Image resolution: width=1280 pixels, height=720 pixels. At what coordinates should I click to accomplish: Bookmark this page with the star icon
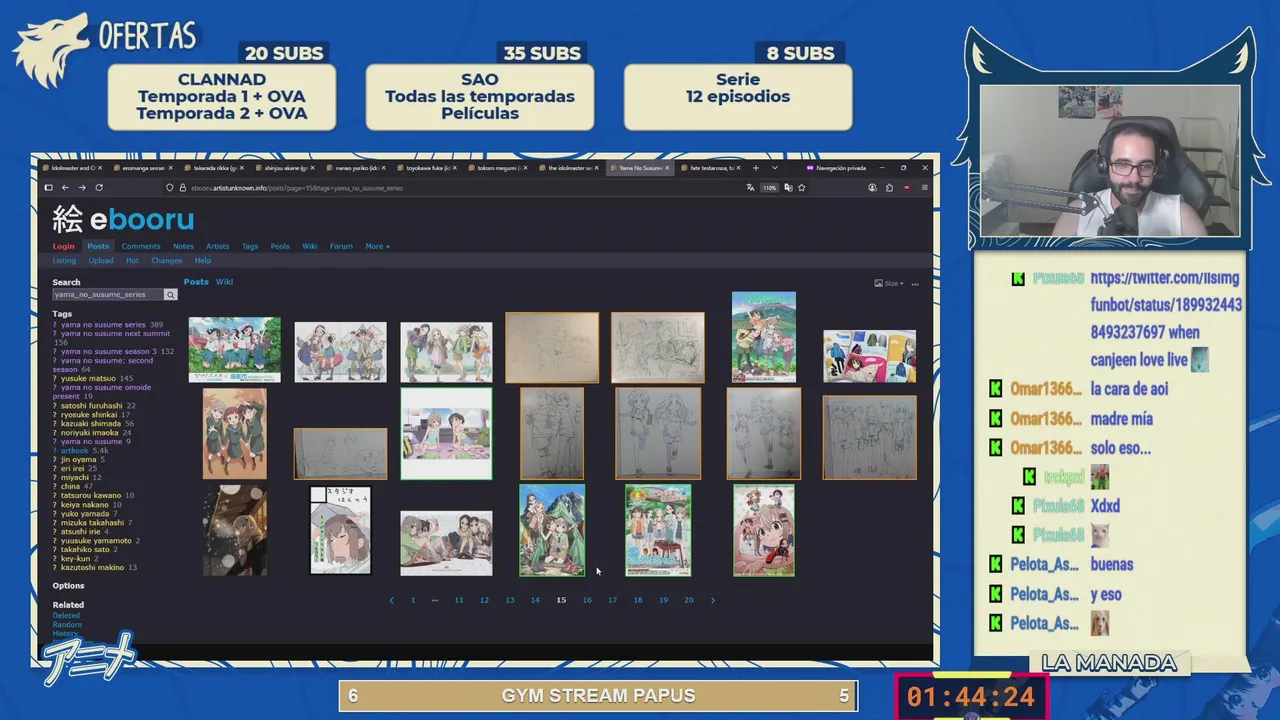click(801, 188)
